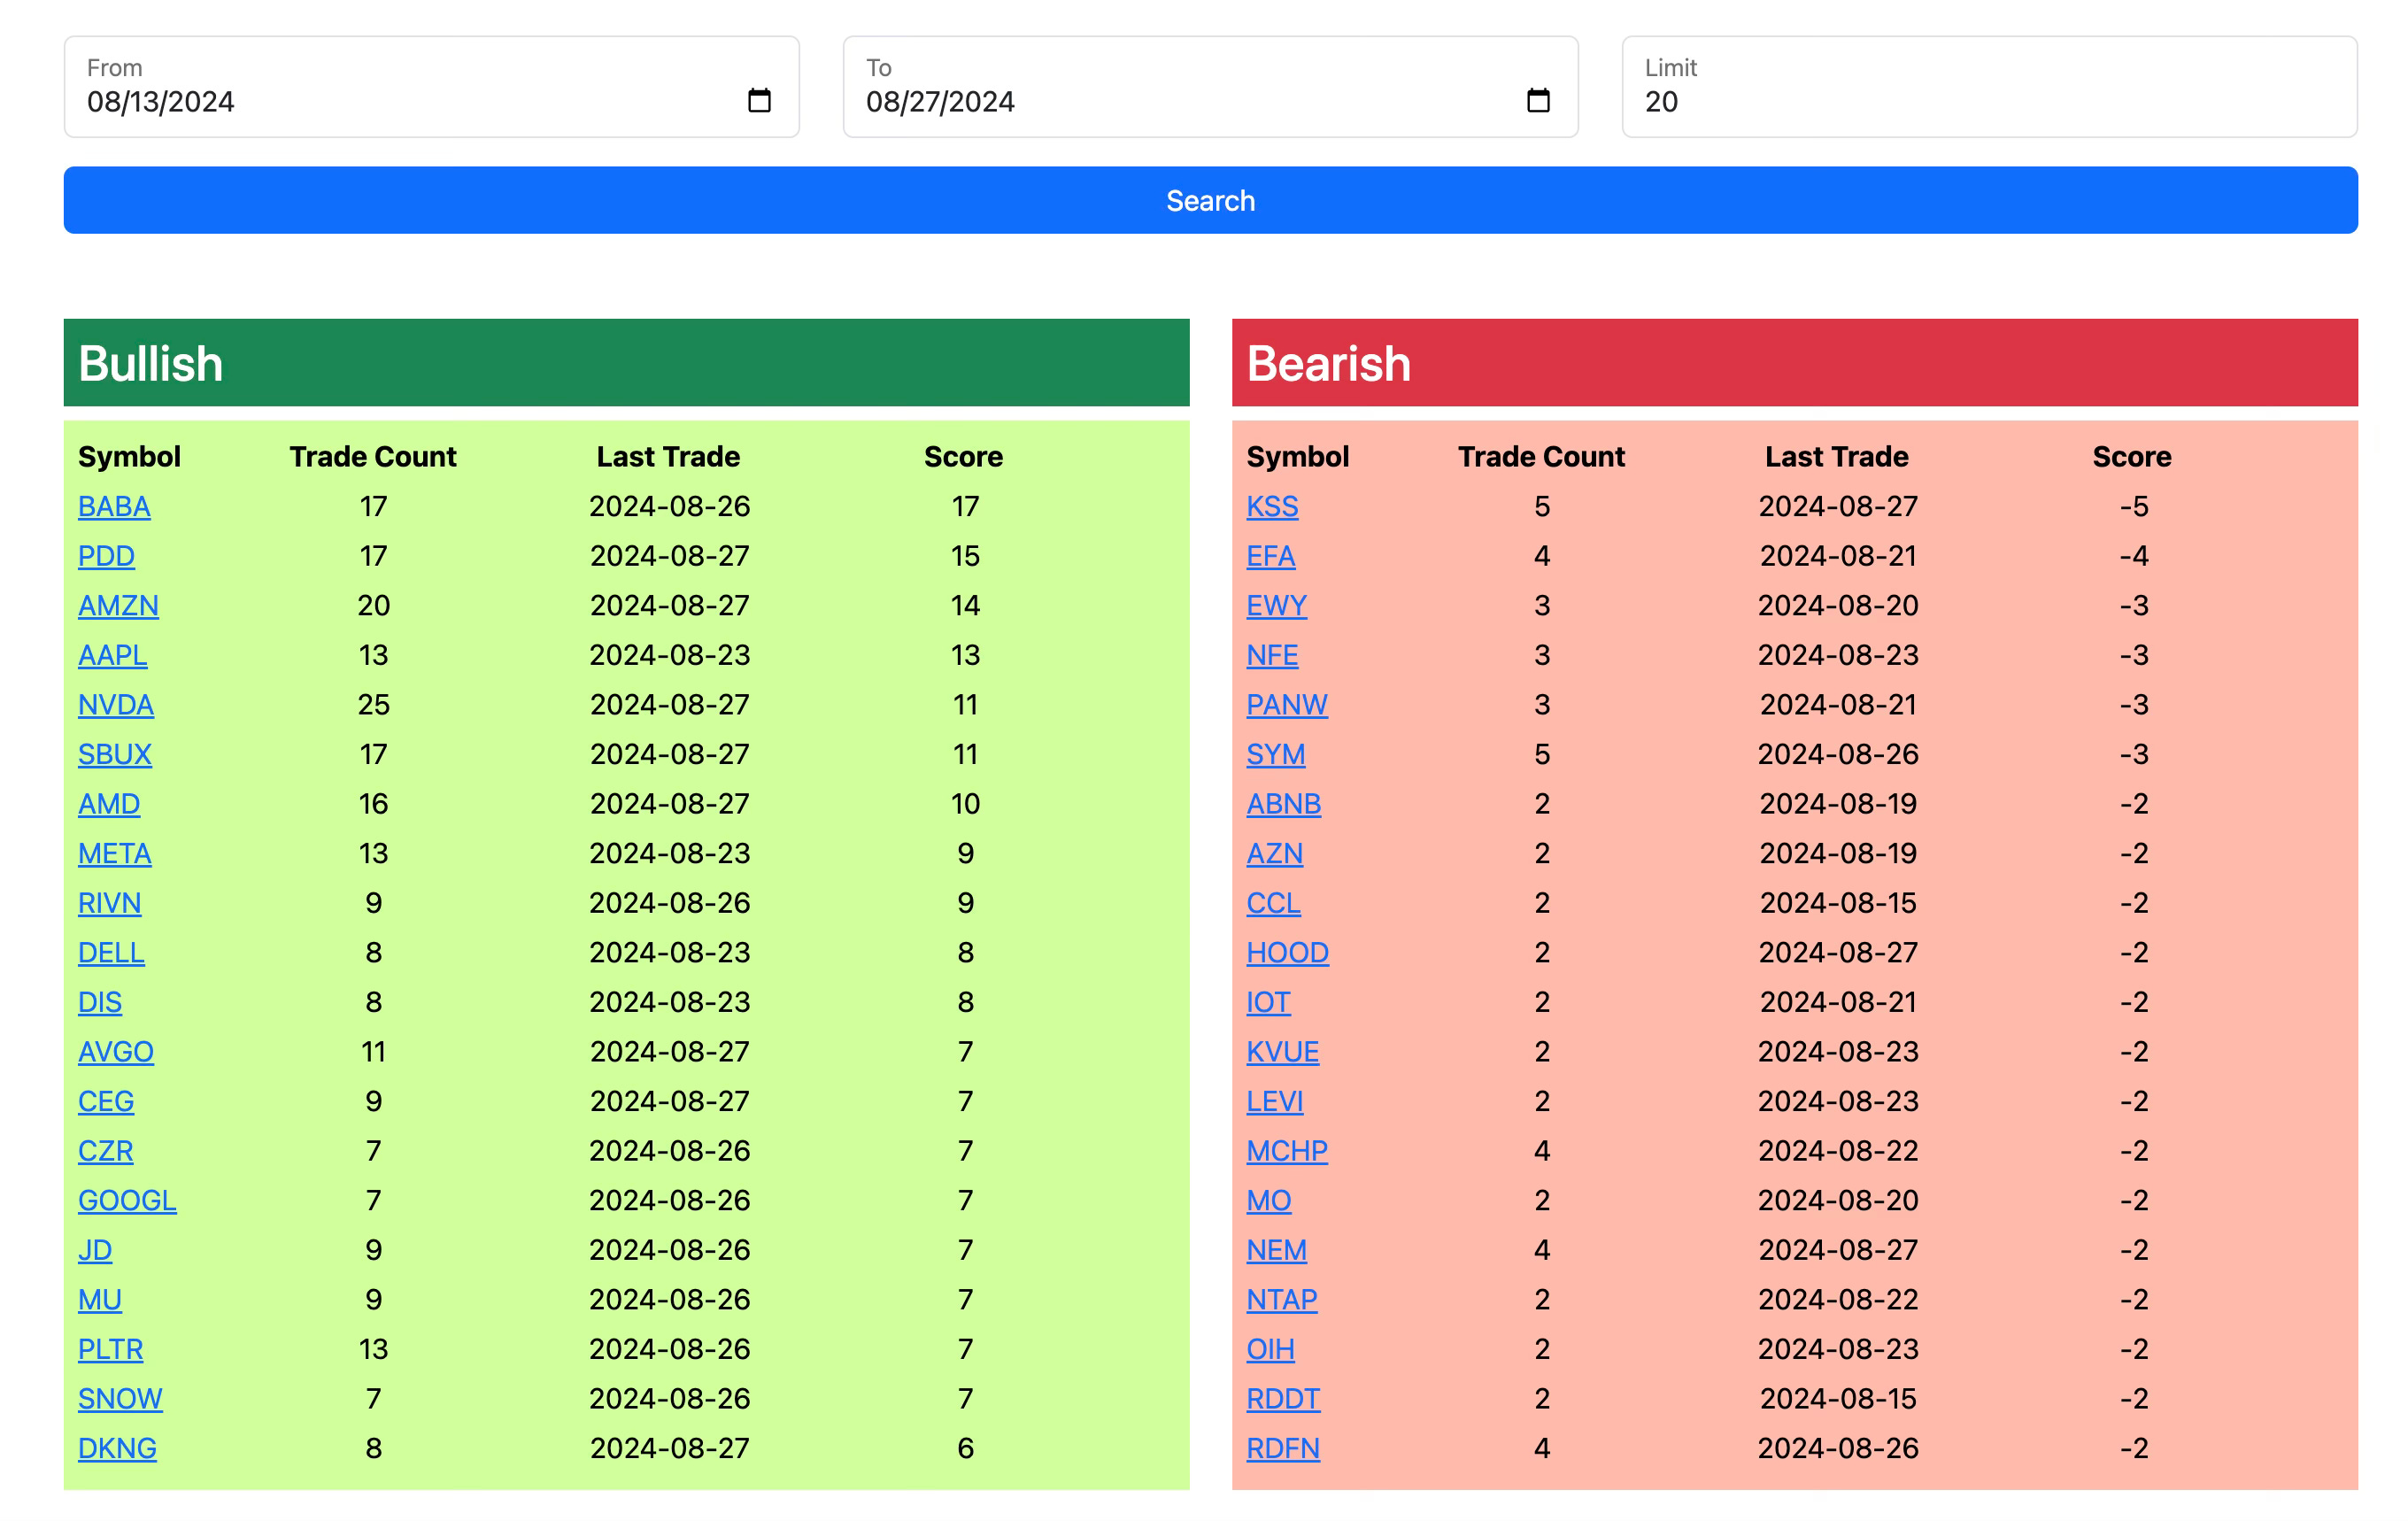Open the META symbol link
Image resolution: width=2408 pixels, height=1521 pixels.
pos(115,853)
